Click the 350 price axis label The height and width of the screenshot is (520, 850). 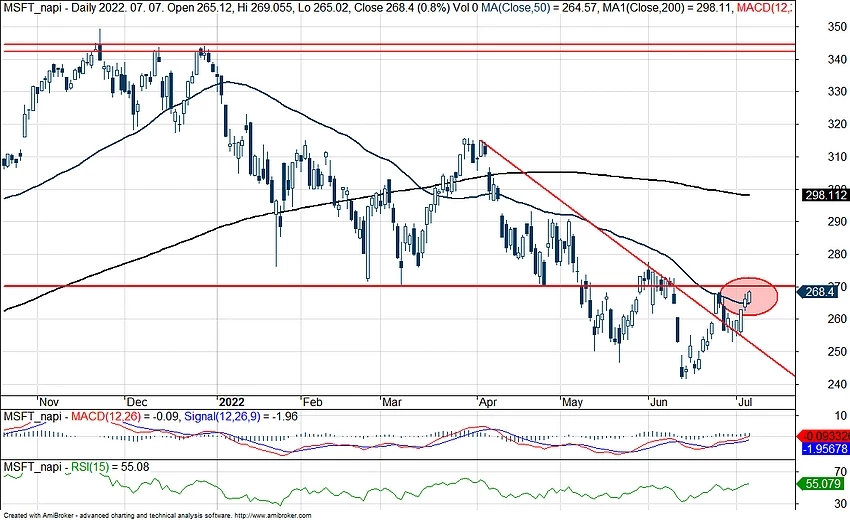[x=838, y=27]
